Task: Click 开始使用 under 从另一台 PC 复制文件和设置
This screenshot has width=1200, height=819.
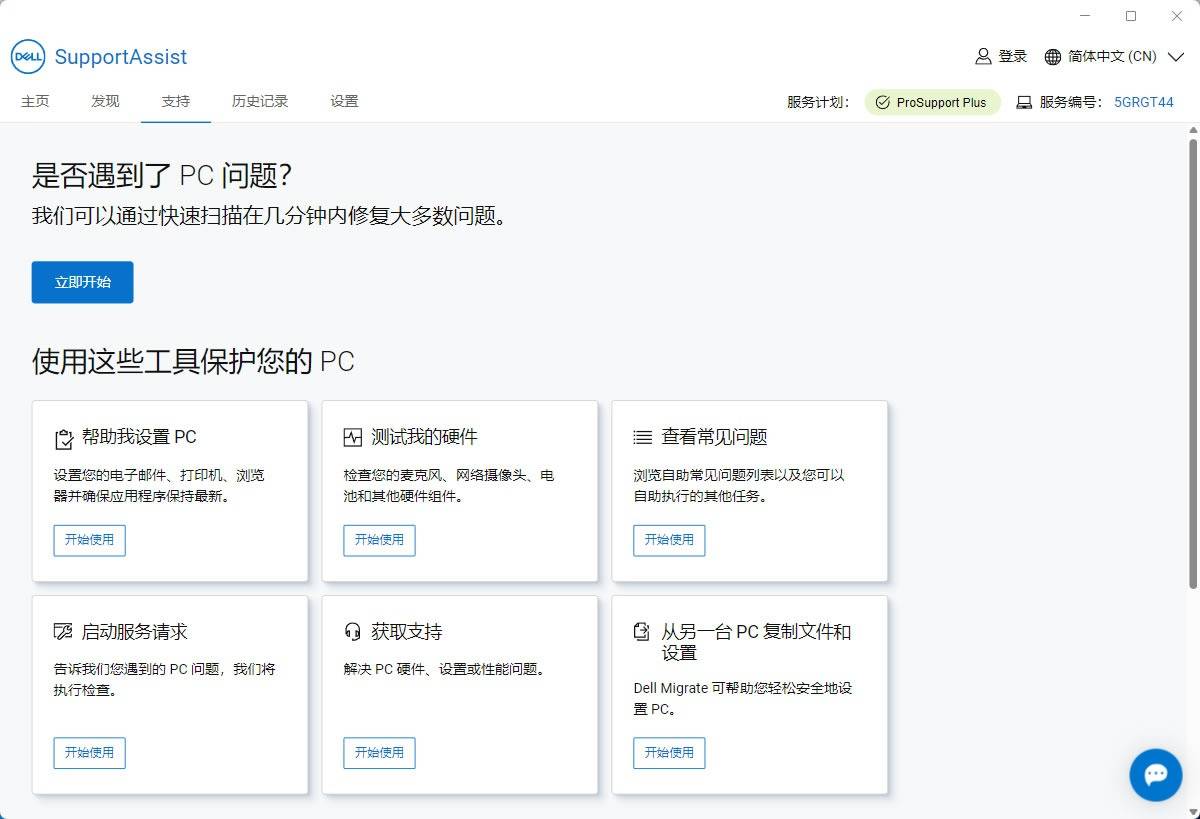Action: pyautogui.click(x=669, y=753)
